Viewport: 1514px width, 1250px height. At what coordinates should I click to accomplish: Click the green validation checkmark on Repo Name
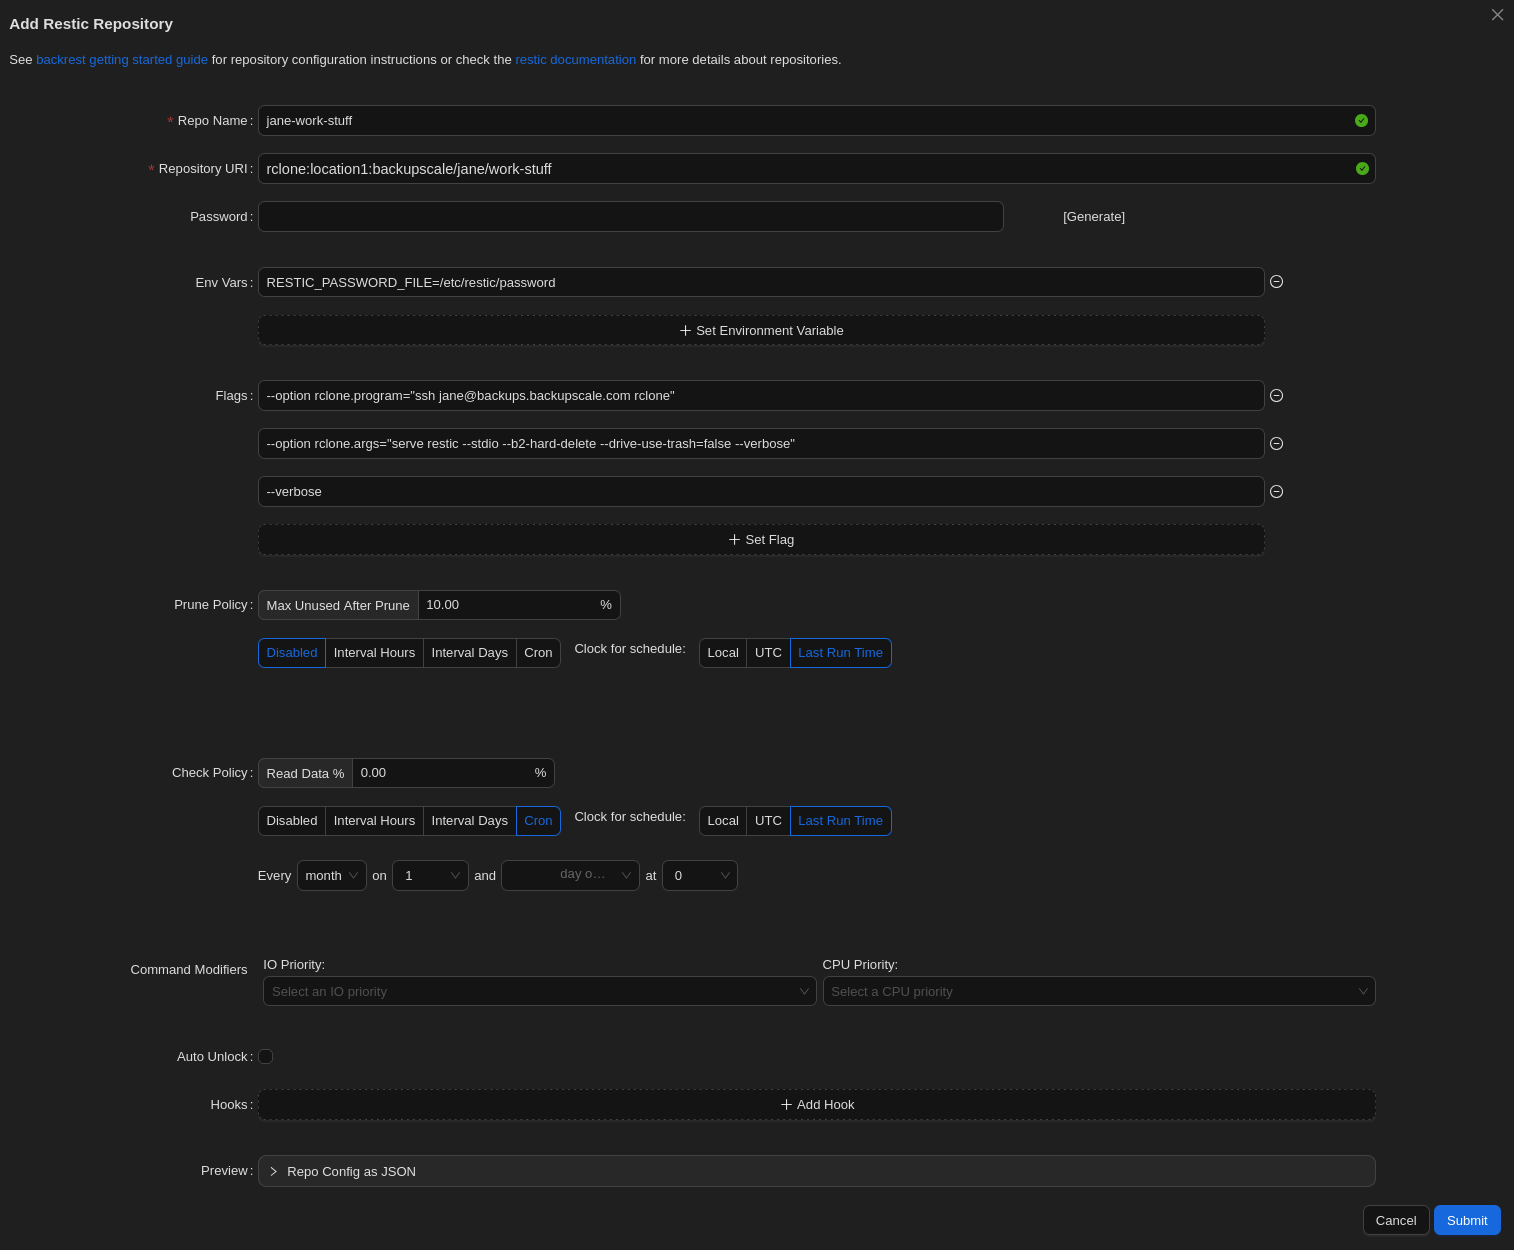coord(1361,120)
